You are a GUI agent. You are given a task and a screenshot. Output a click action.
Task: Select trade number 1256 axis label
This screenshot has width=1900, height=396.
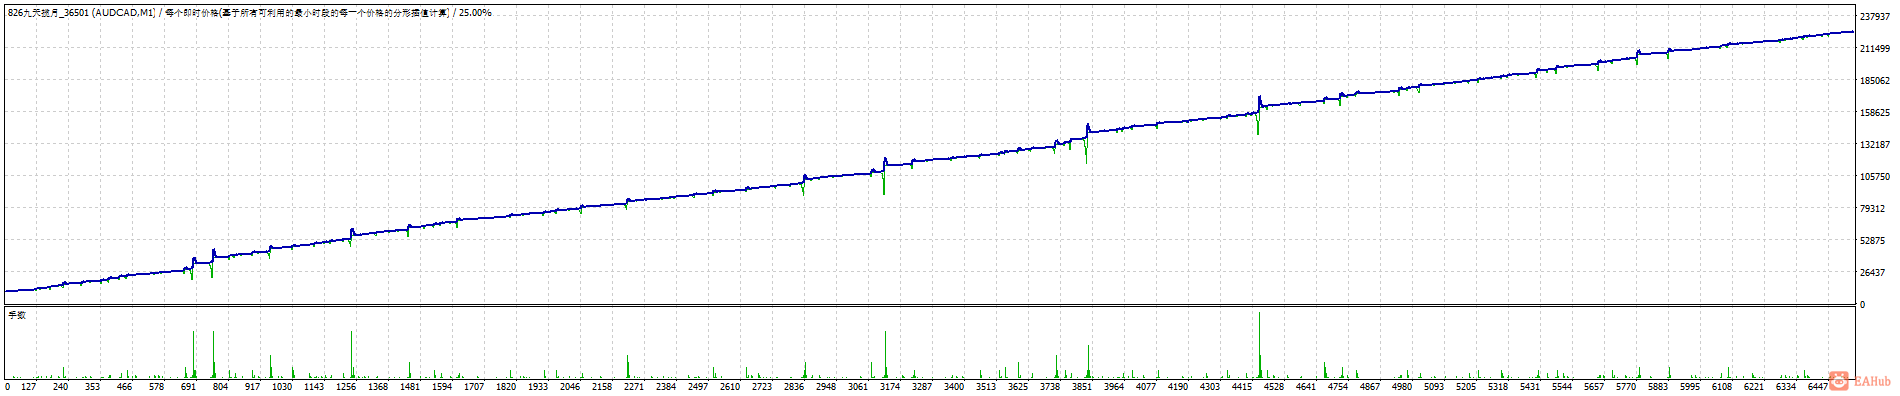click(346, 386)
